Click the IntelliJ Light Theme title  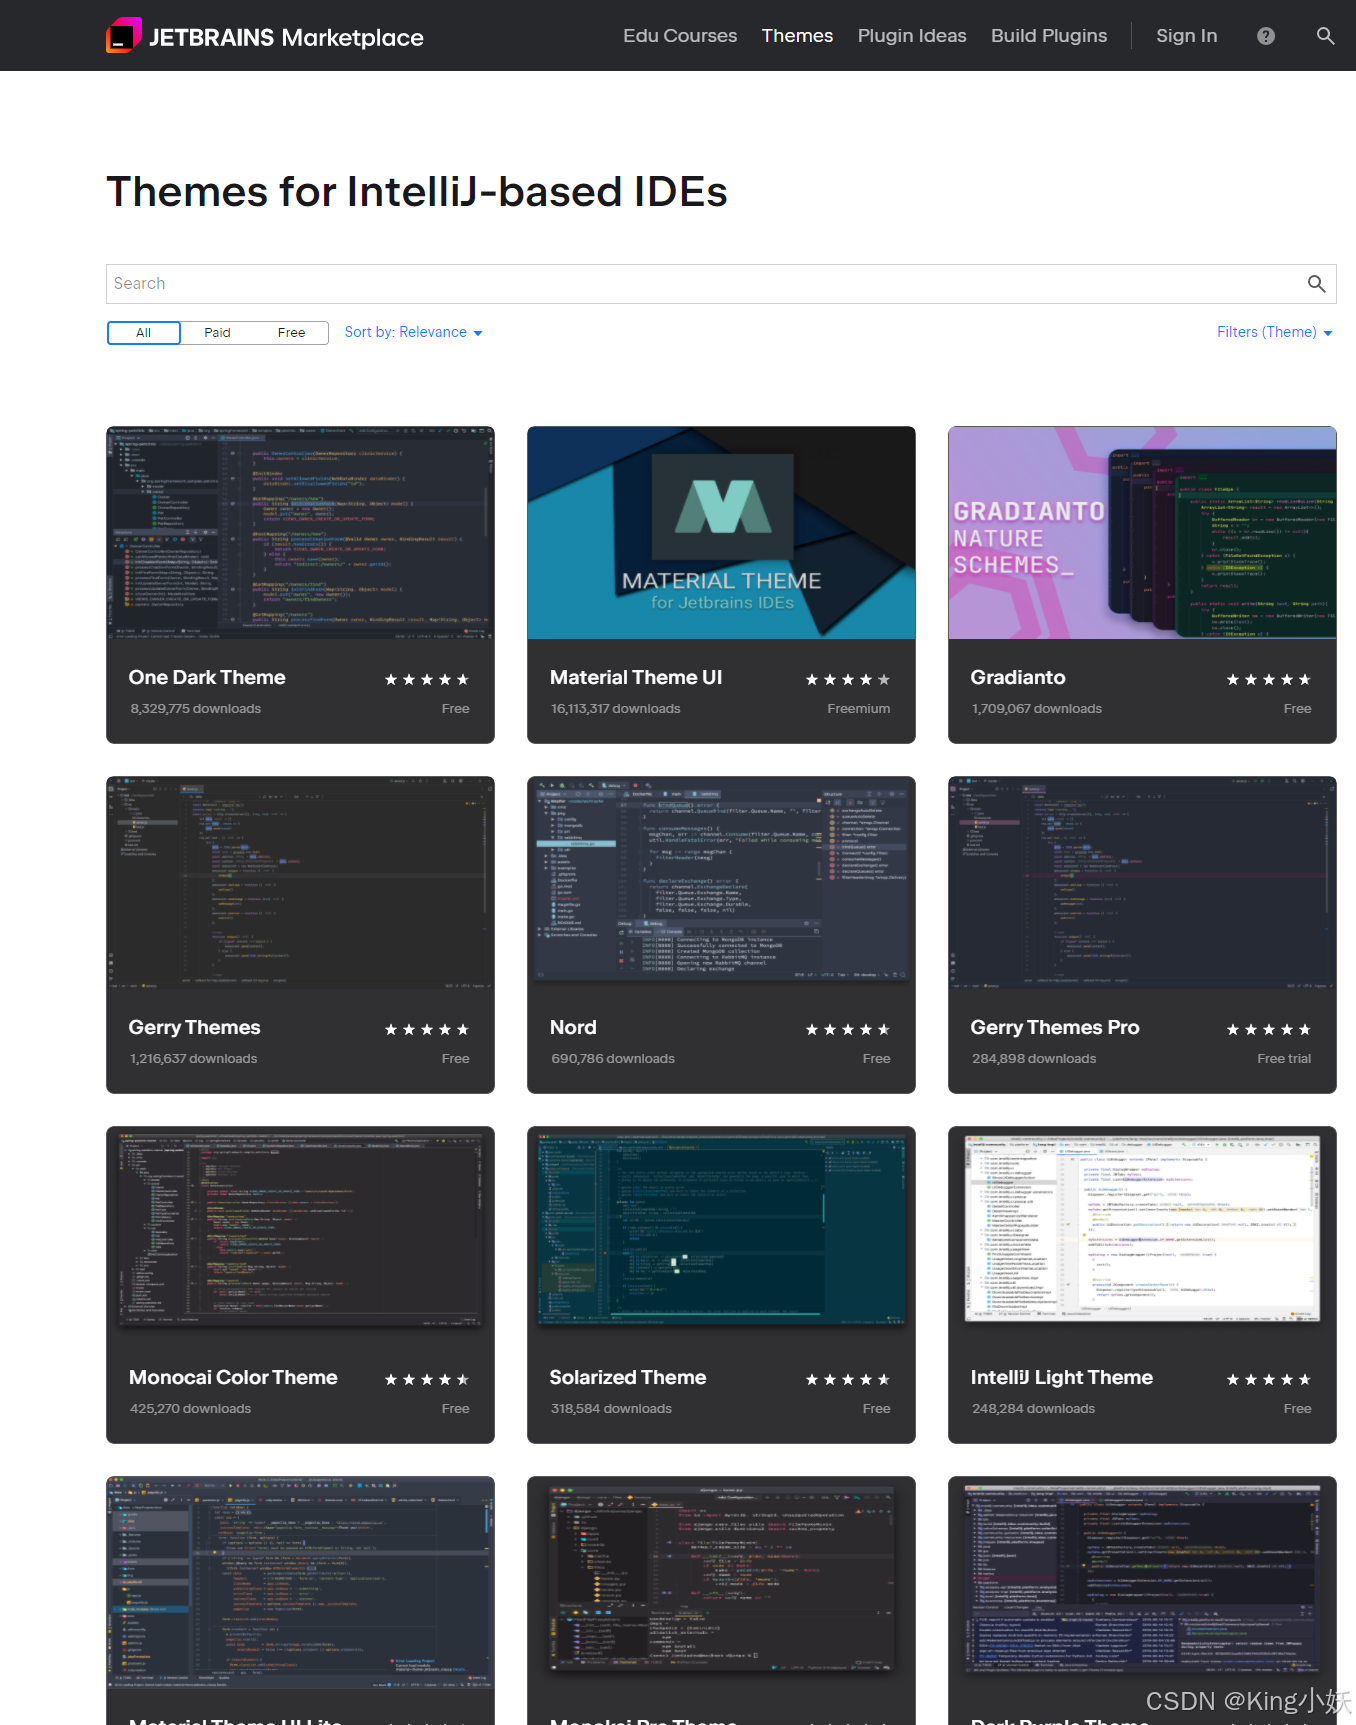point(1062,1377)
